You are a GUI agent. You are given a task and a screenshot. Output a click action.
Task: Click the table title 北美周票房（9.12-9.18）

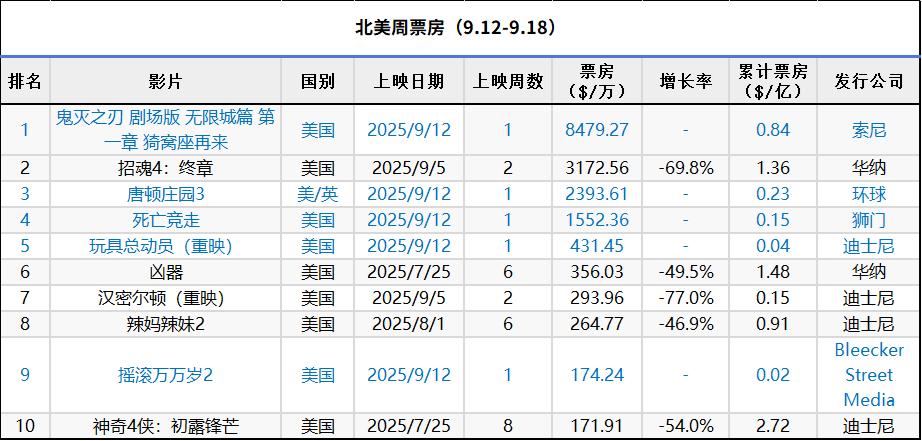456,28
